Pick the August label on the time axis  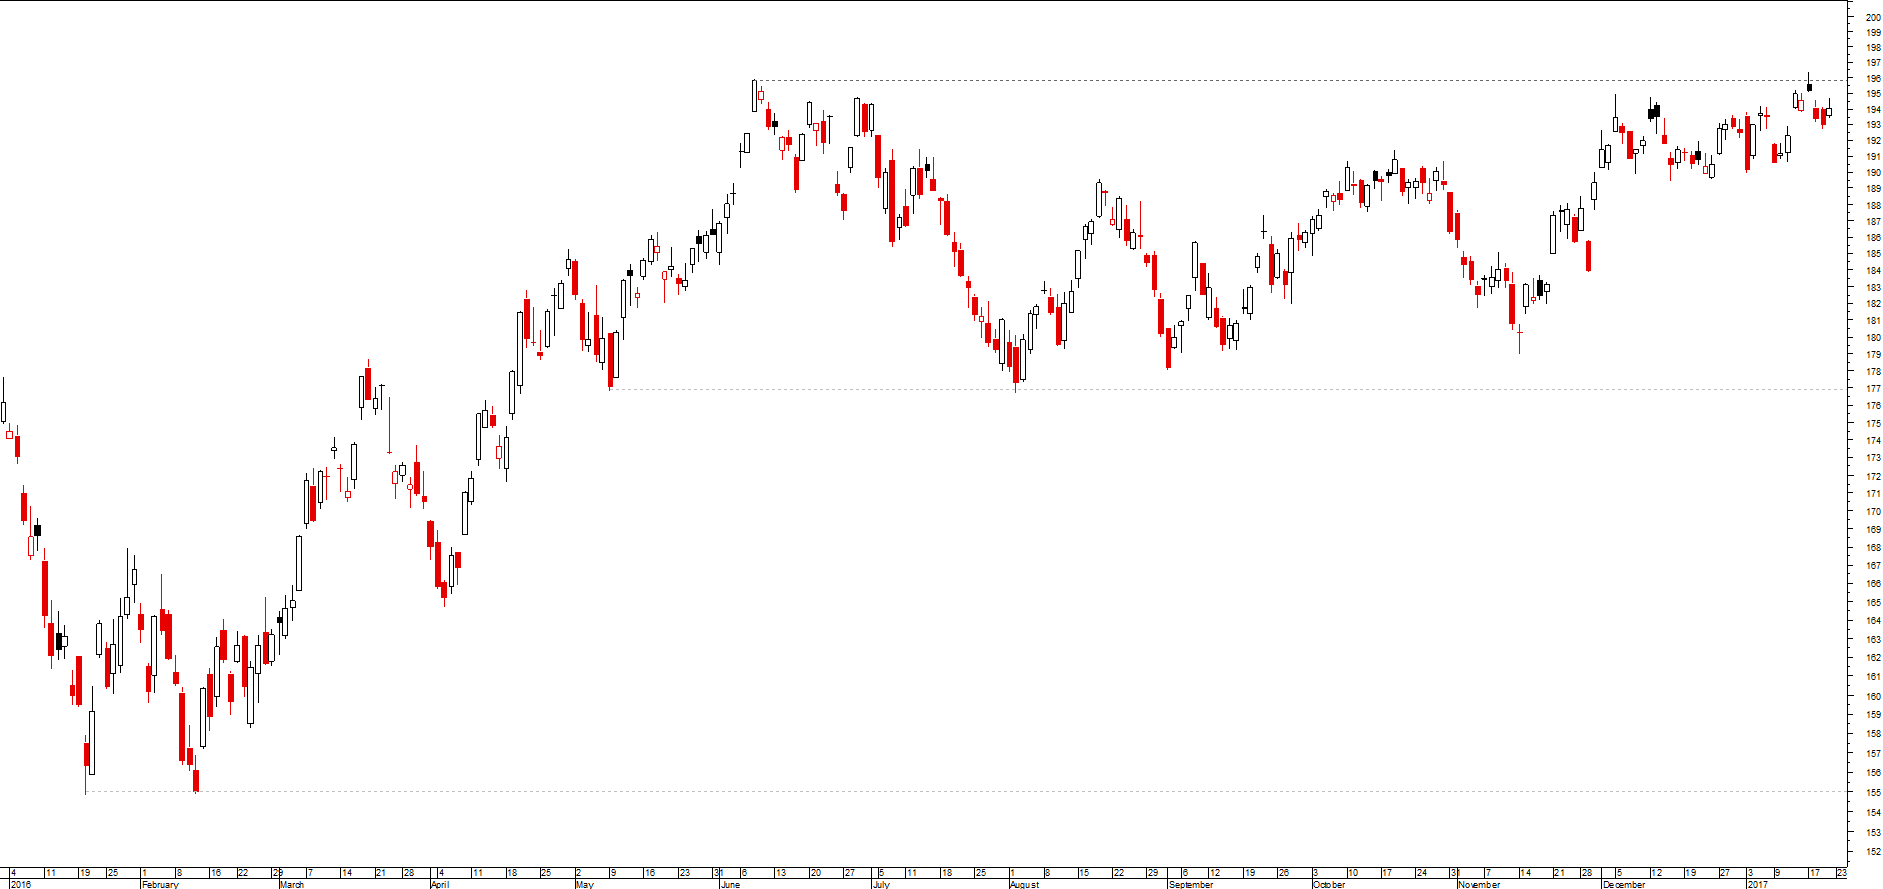pos(1025,884)
